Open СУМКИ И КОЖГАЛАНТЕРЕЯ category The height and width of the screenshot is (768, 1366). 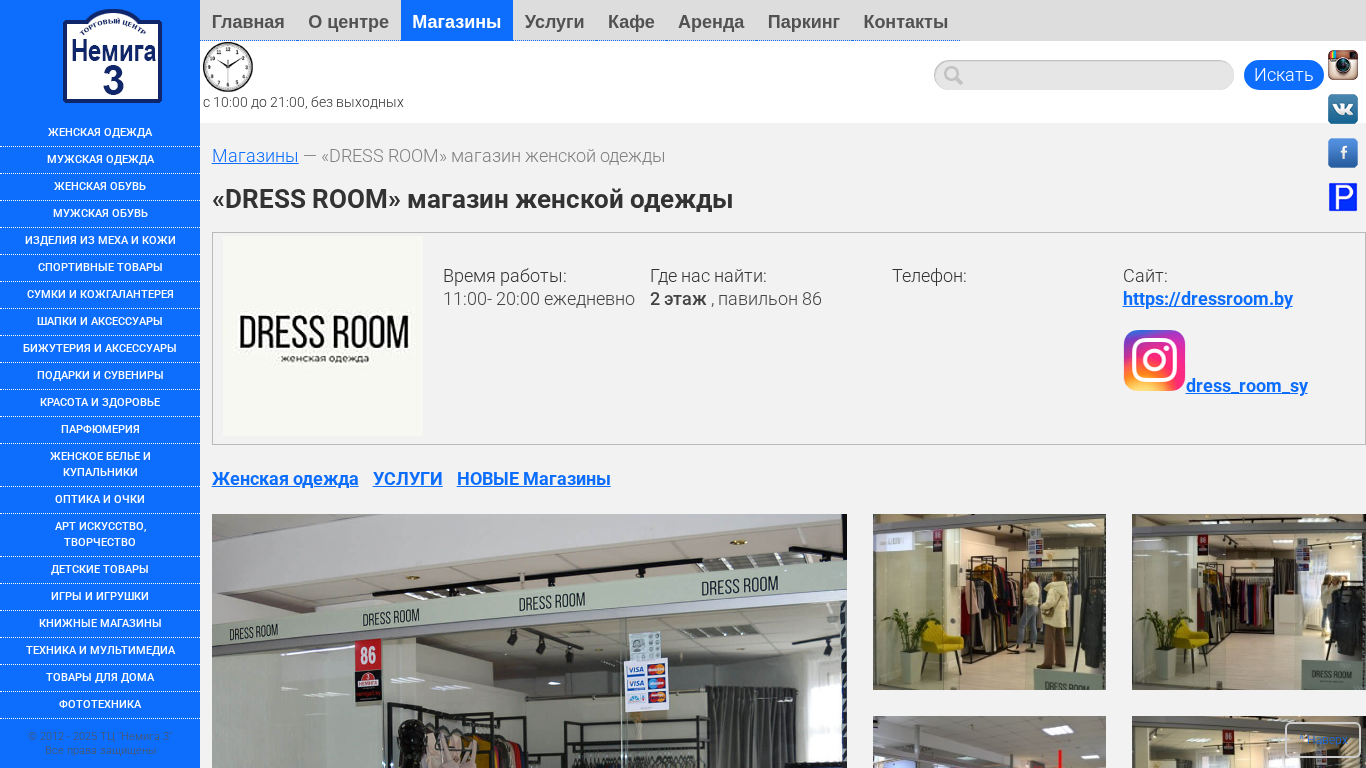[100, 295]
